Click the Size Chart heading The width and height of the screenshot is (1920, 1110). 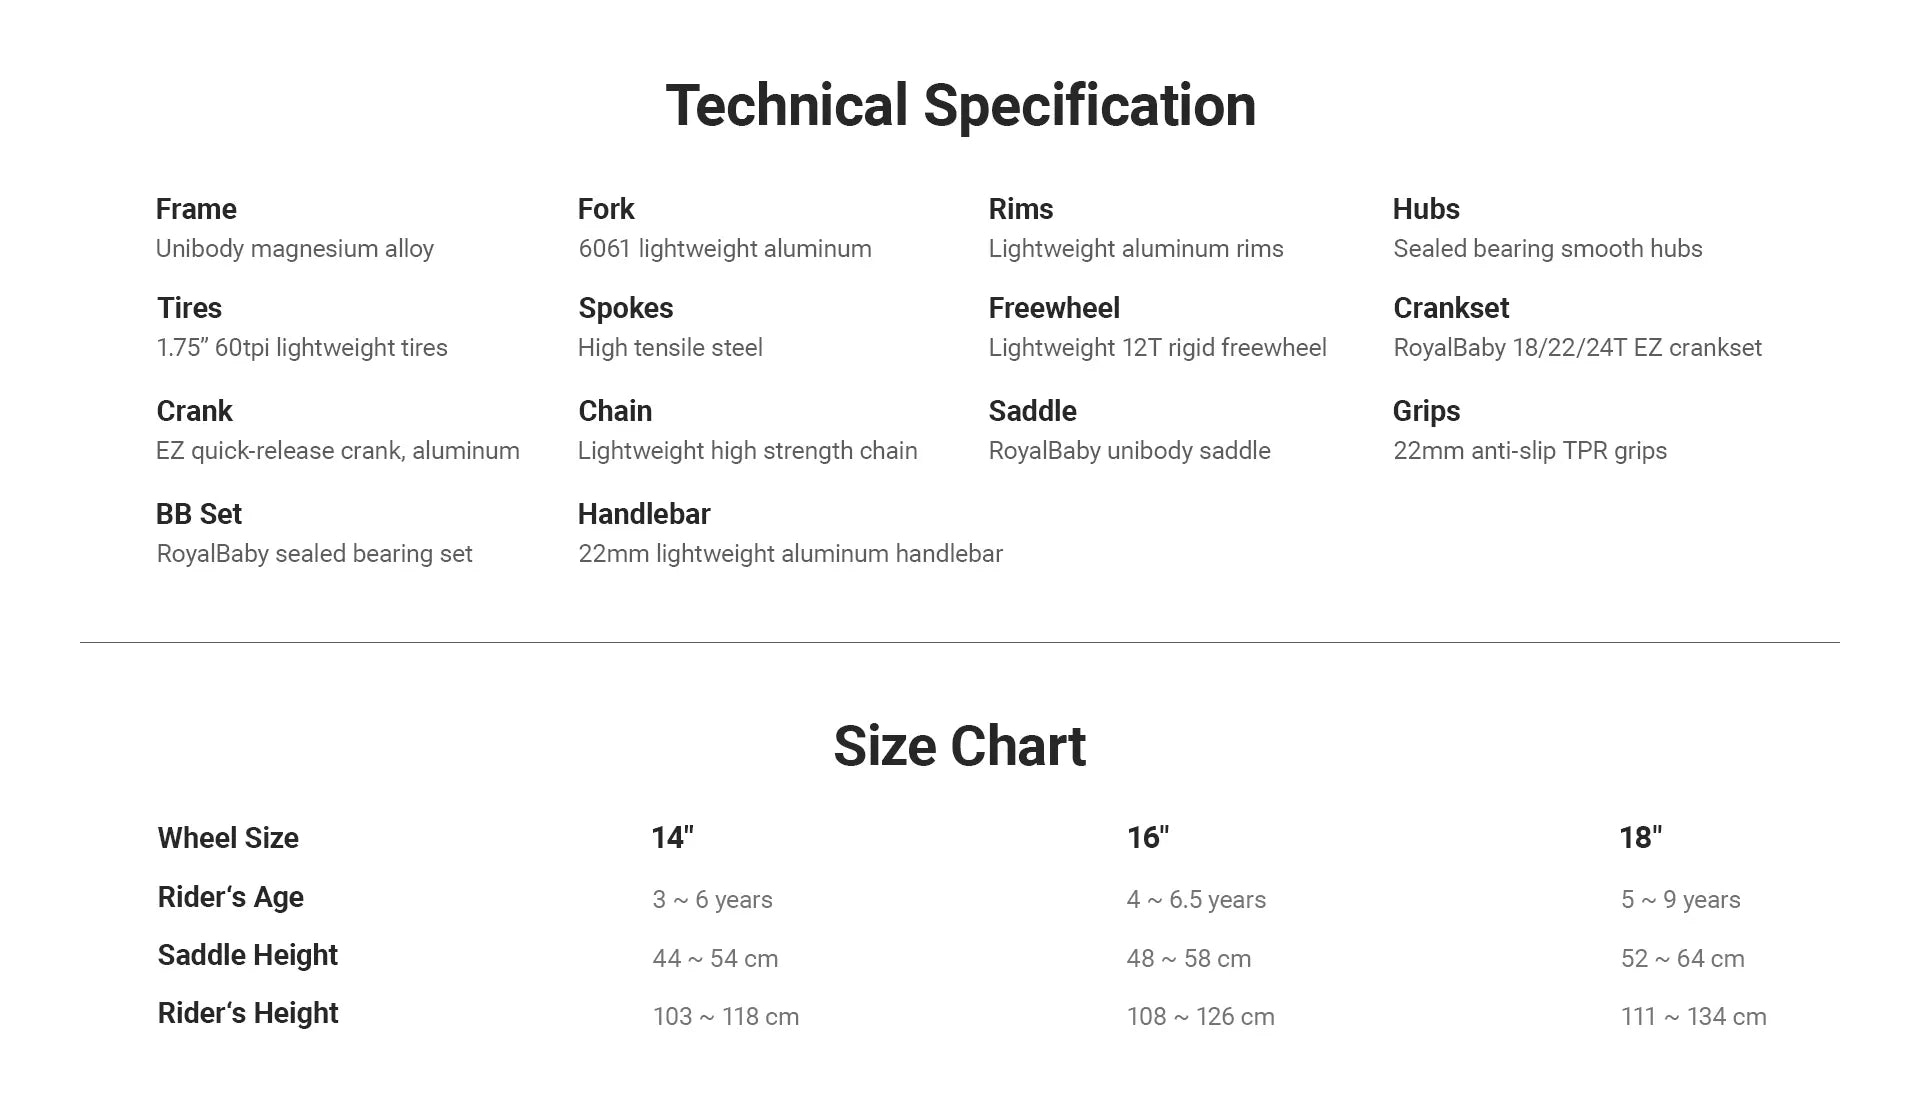(x=959, y=746)
